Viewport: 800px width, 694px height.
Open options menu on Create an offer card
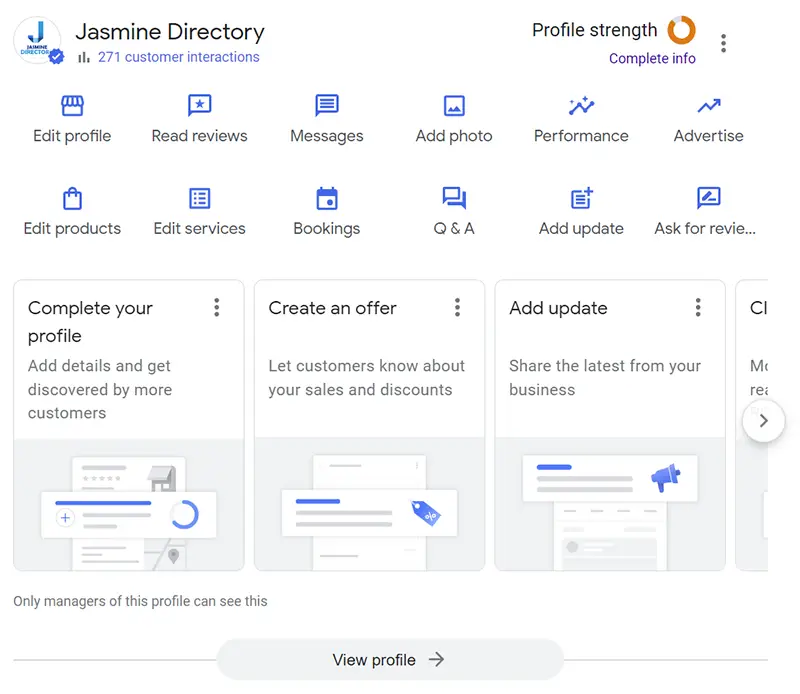coord(457,308)
